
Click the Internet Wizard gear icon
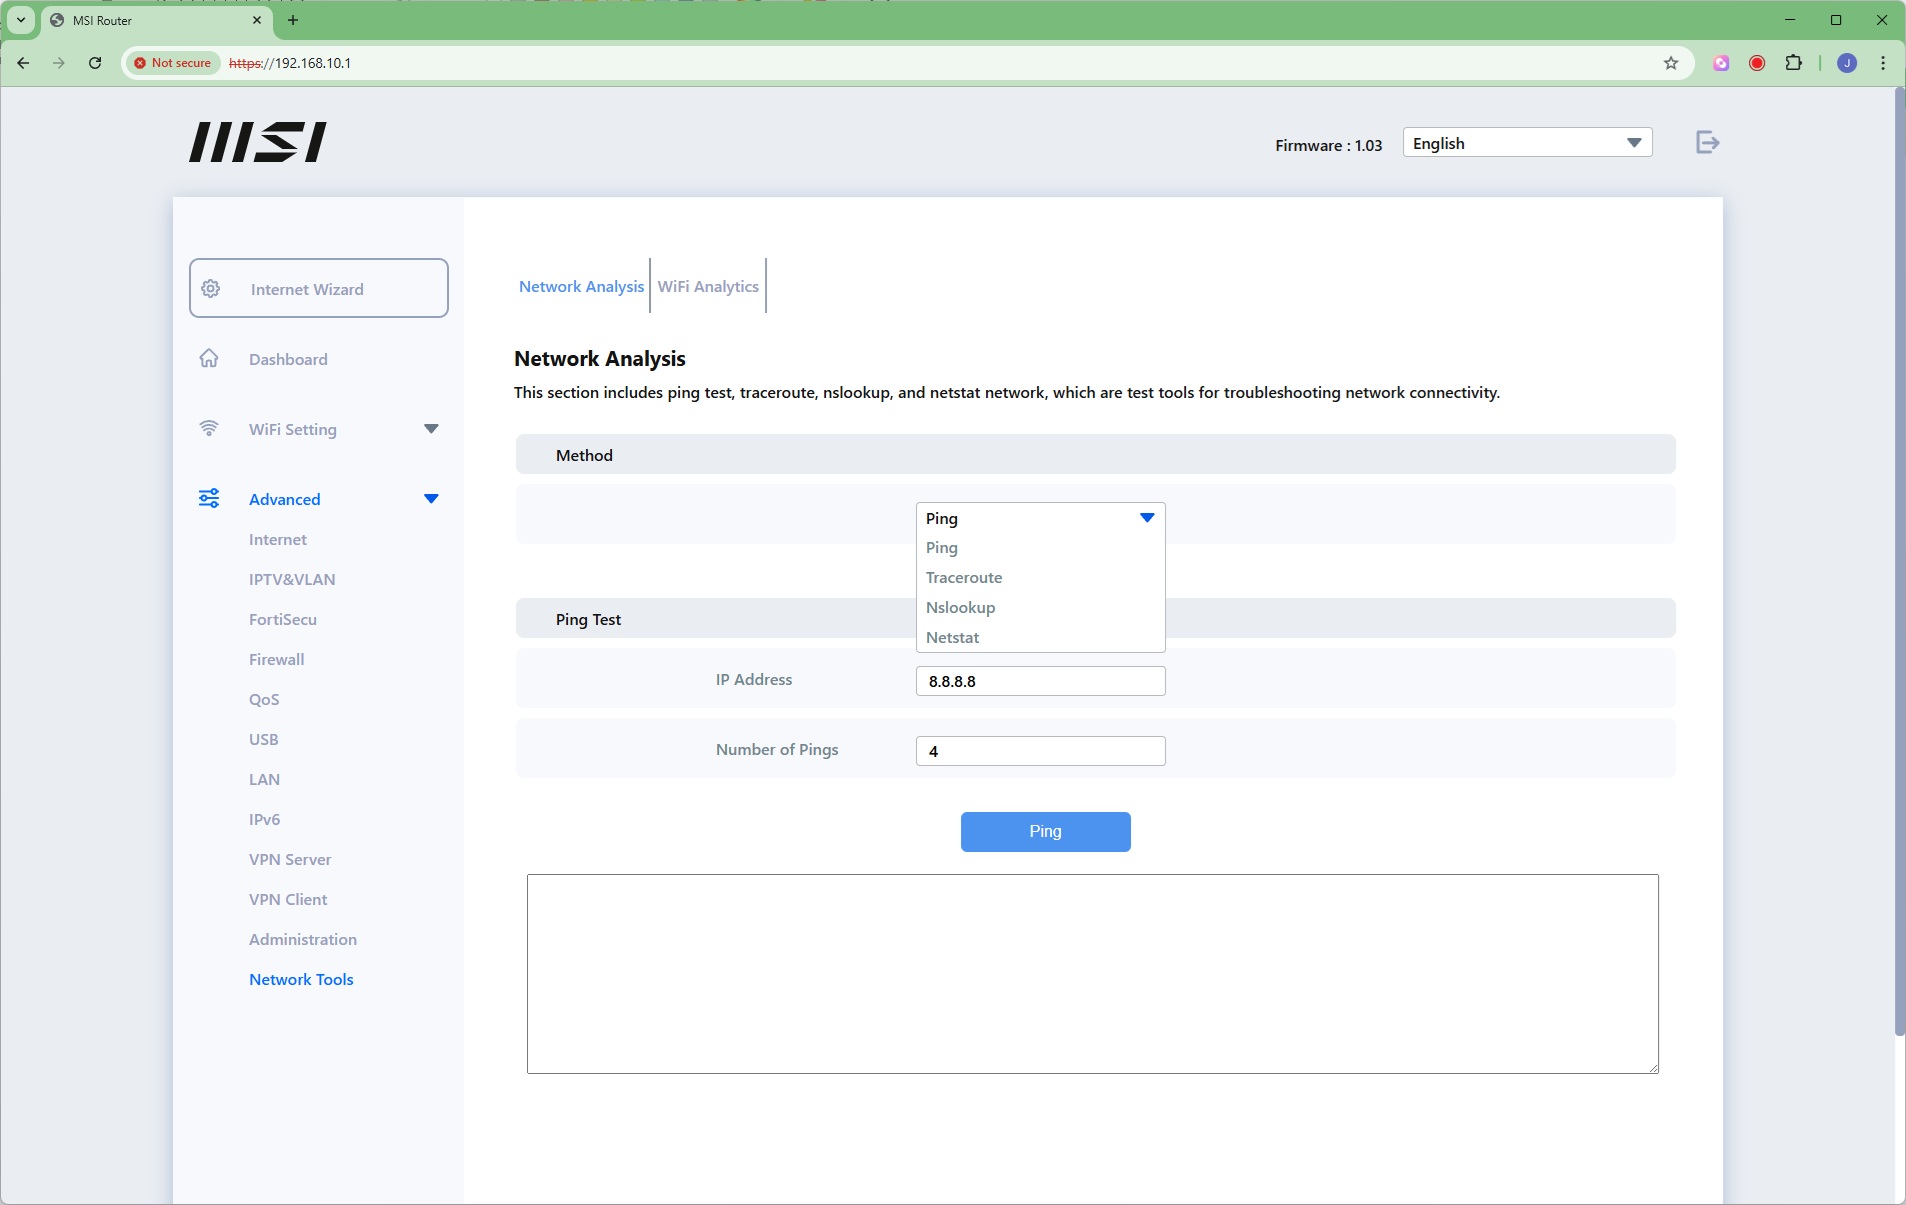(x=211, y=289)
